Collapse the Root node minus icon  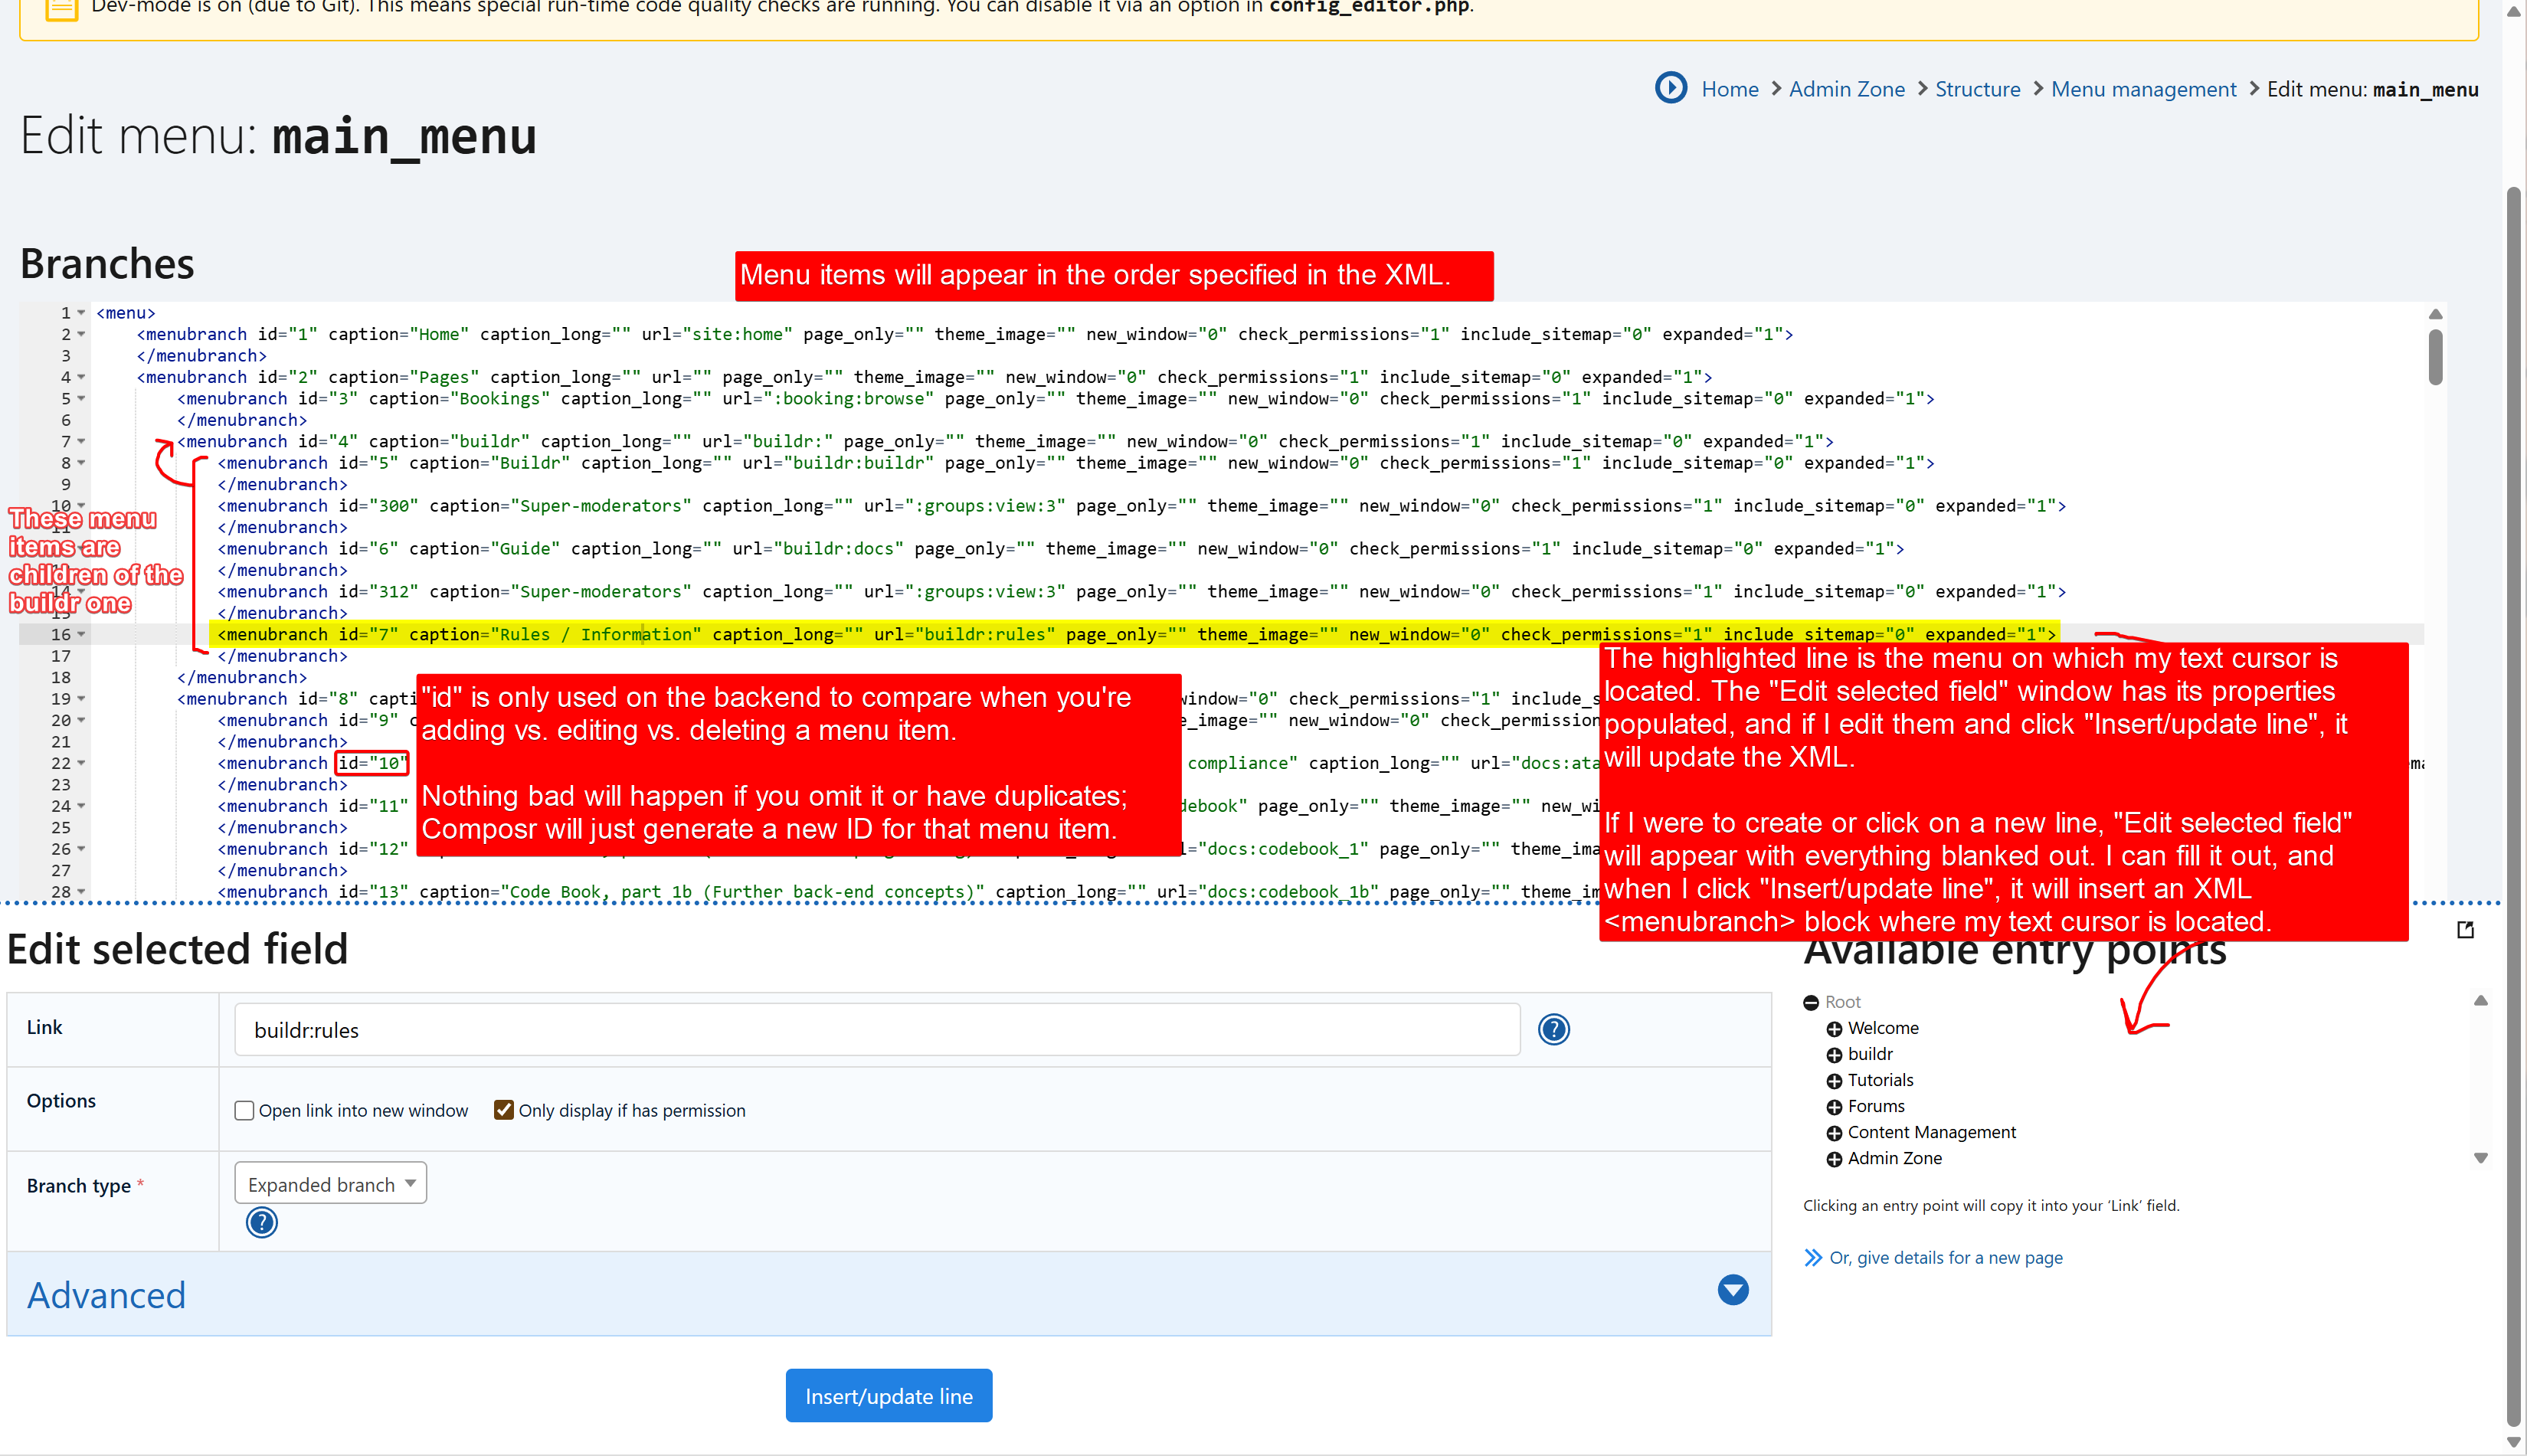tap(1811, 1002)
